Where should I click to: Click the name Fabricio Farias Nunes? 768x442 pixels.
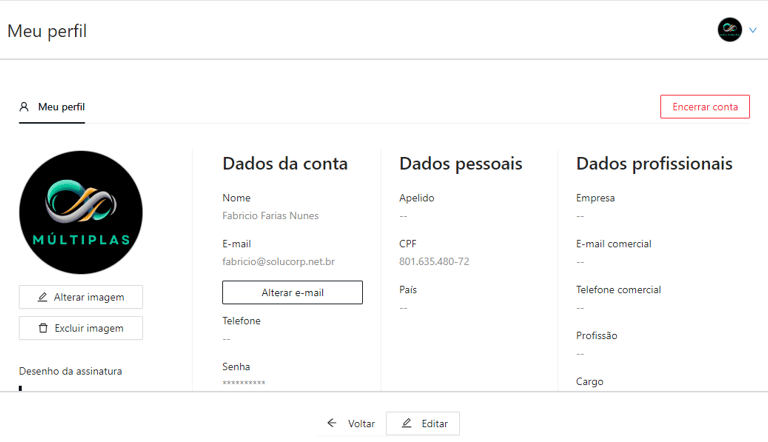270,216
